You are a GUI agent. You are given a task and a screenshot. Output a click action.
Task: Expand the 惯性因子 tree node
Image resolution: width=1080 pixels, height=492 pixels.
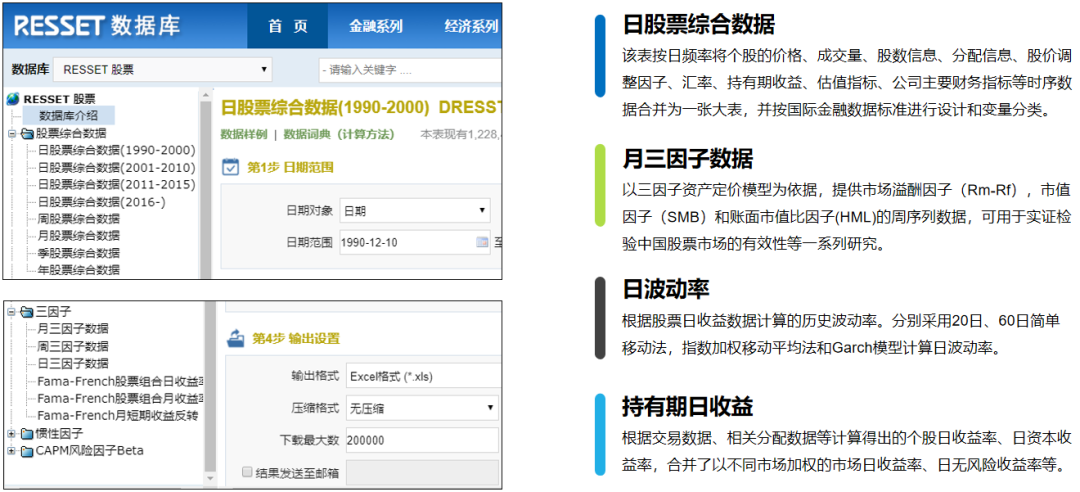(12, 433)
